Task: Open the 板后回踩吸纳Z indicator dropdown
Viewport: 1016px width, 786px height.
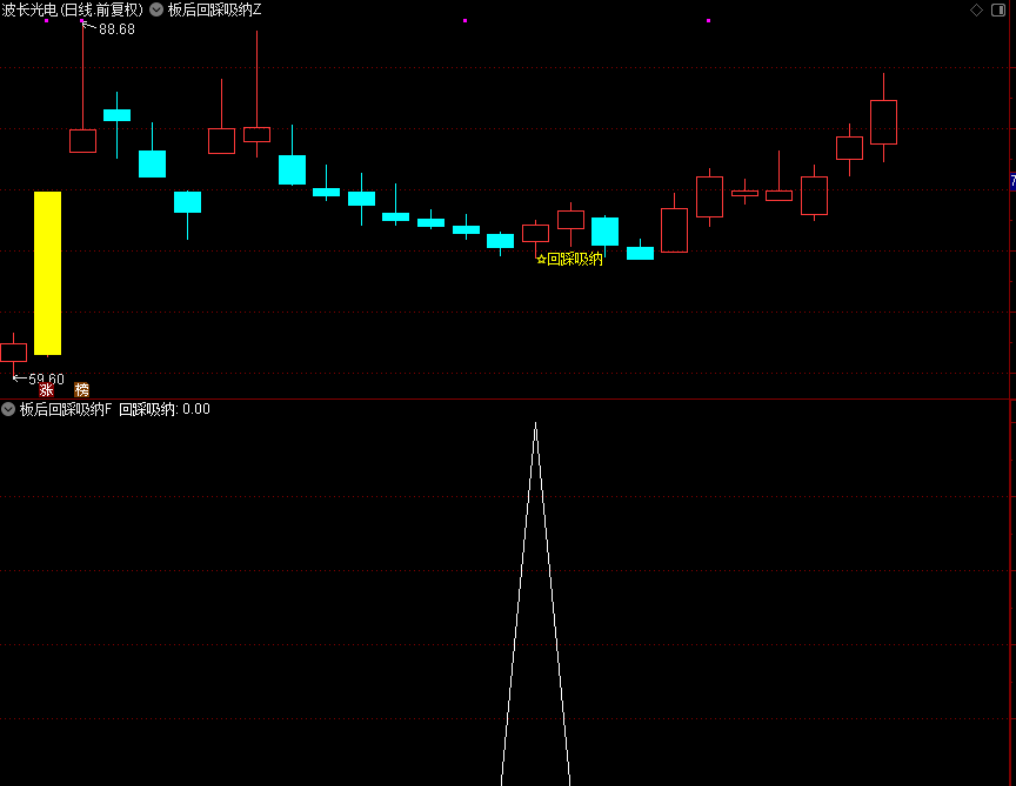Action: tap(156, 10)
